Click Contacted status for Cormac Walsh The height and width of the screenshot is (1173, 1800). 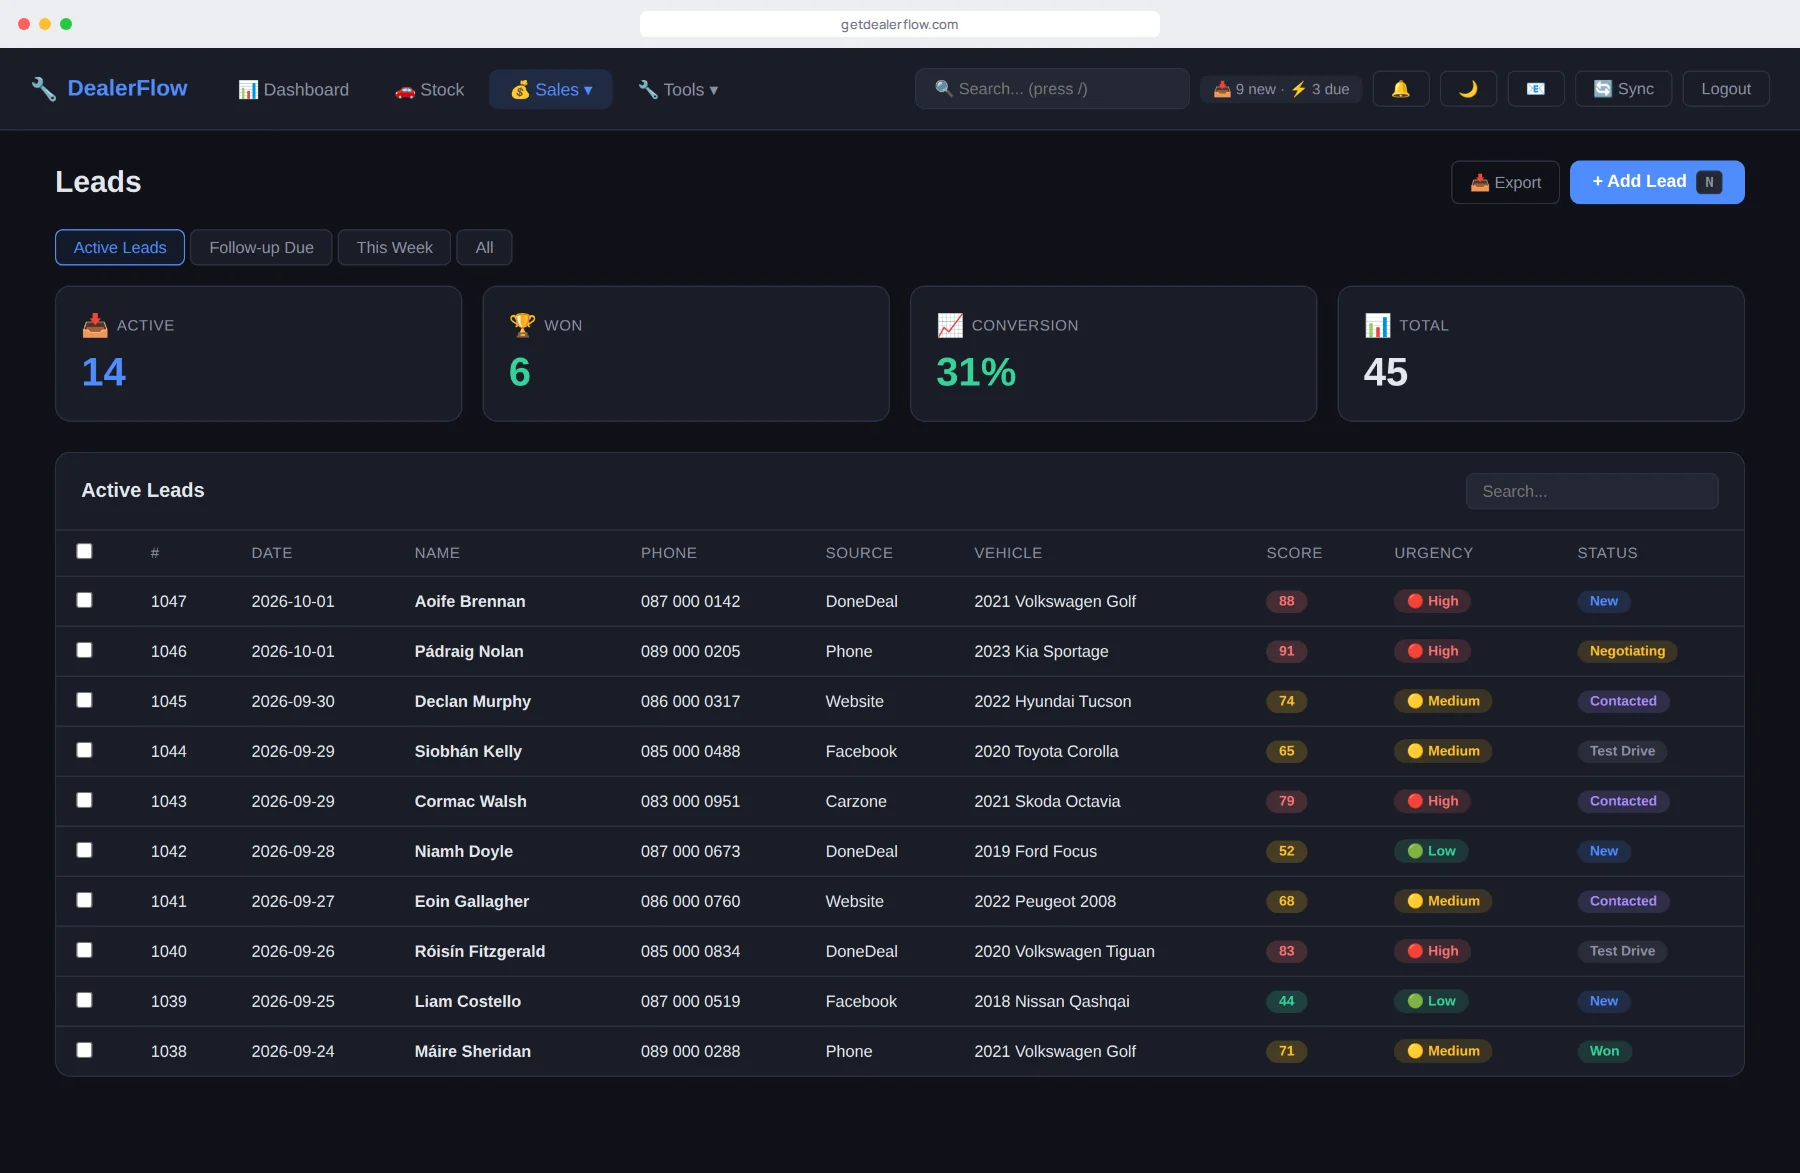point(1623,801)
